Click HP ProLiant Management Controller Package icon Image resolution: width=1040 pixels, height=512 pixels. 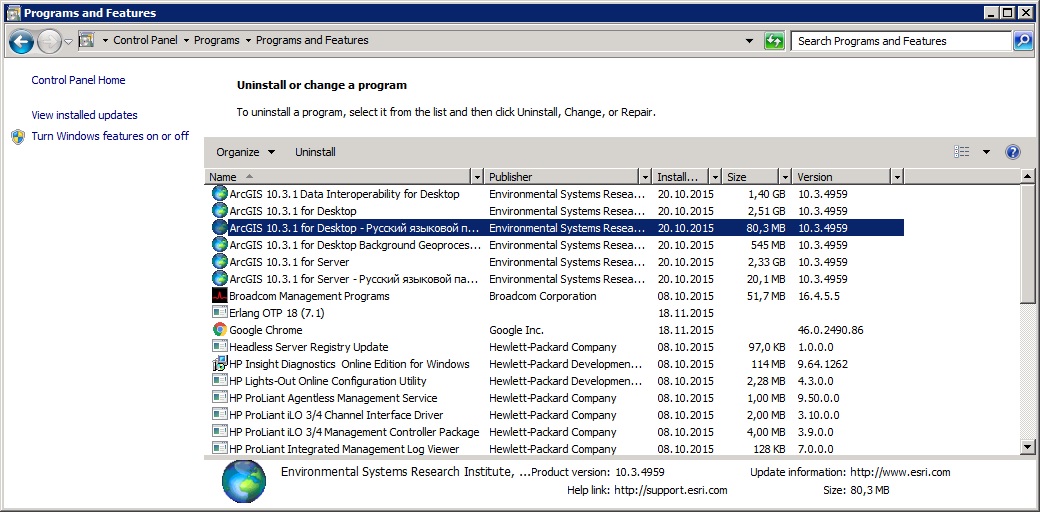coord(220,431)
